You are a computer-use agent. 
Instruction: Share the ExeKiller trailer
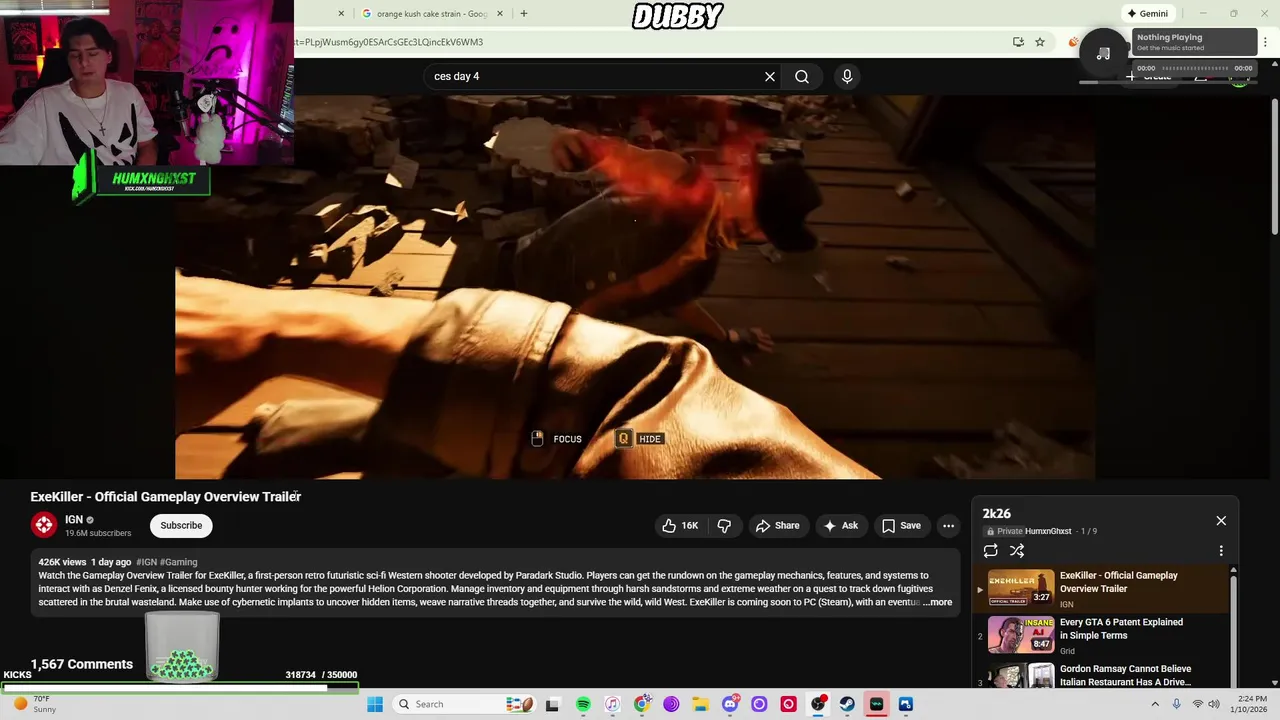[777, 525]
